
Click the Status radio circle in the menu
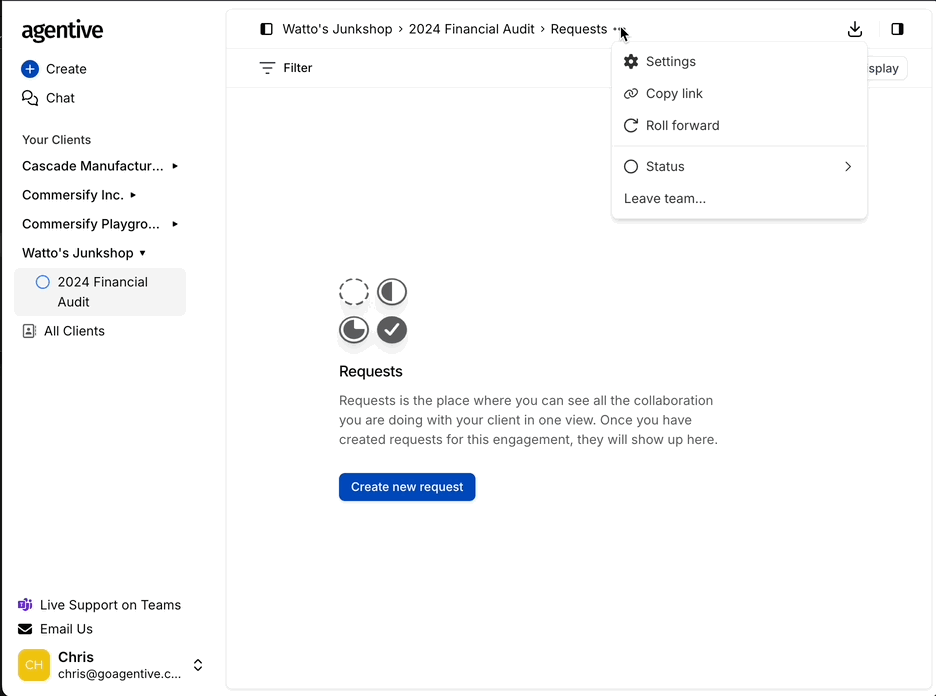[631, 166]
